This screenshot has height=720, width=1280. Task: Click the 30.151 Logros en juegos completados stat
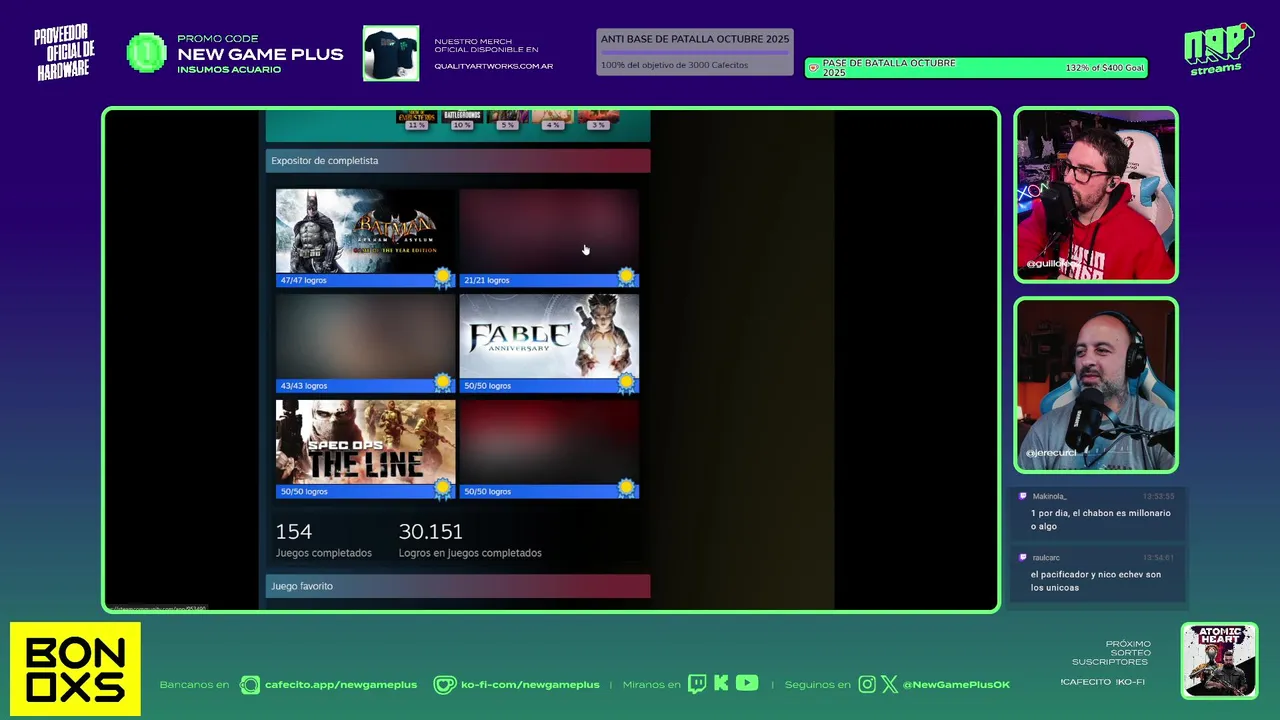click(x=470, y=540)
